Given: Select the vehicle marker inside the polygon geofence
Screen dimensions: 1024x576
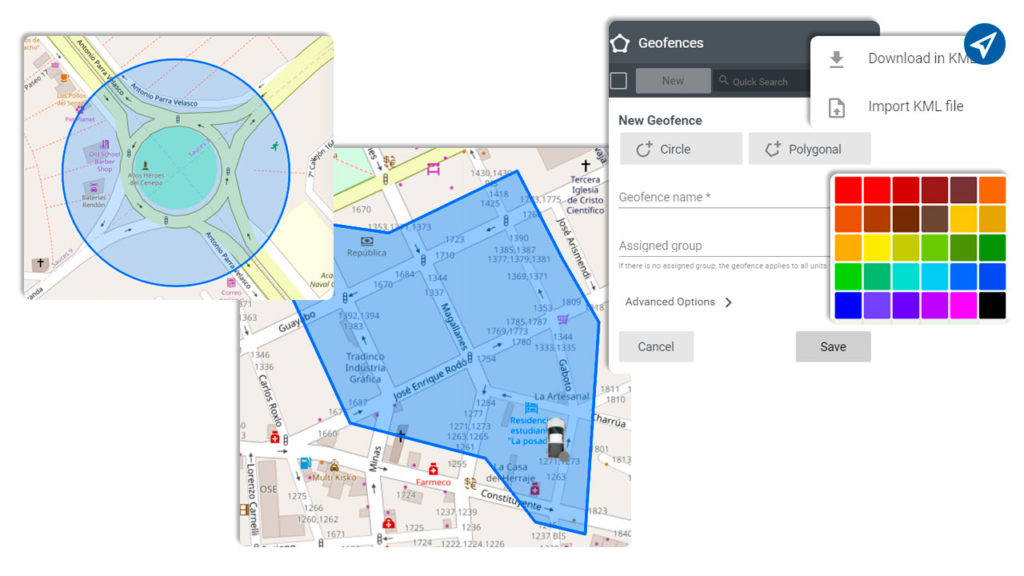Looking at the screenshot, I should coord(557,438).
